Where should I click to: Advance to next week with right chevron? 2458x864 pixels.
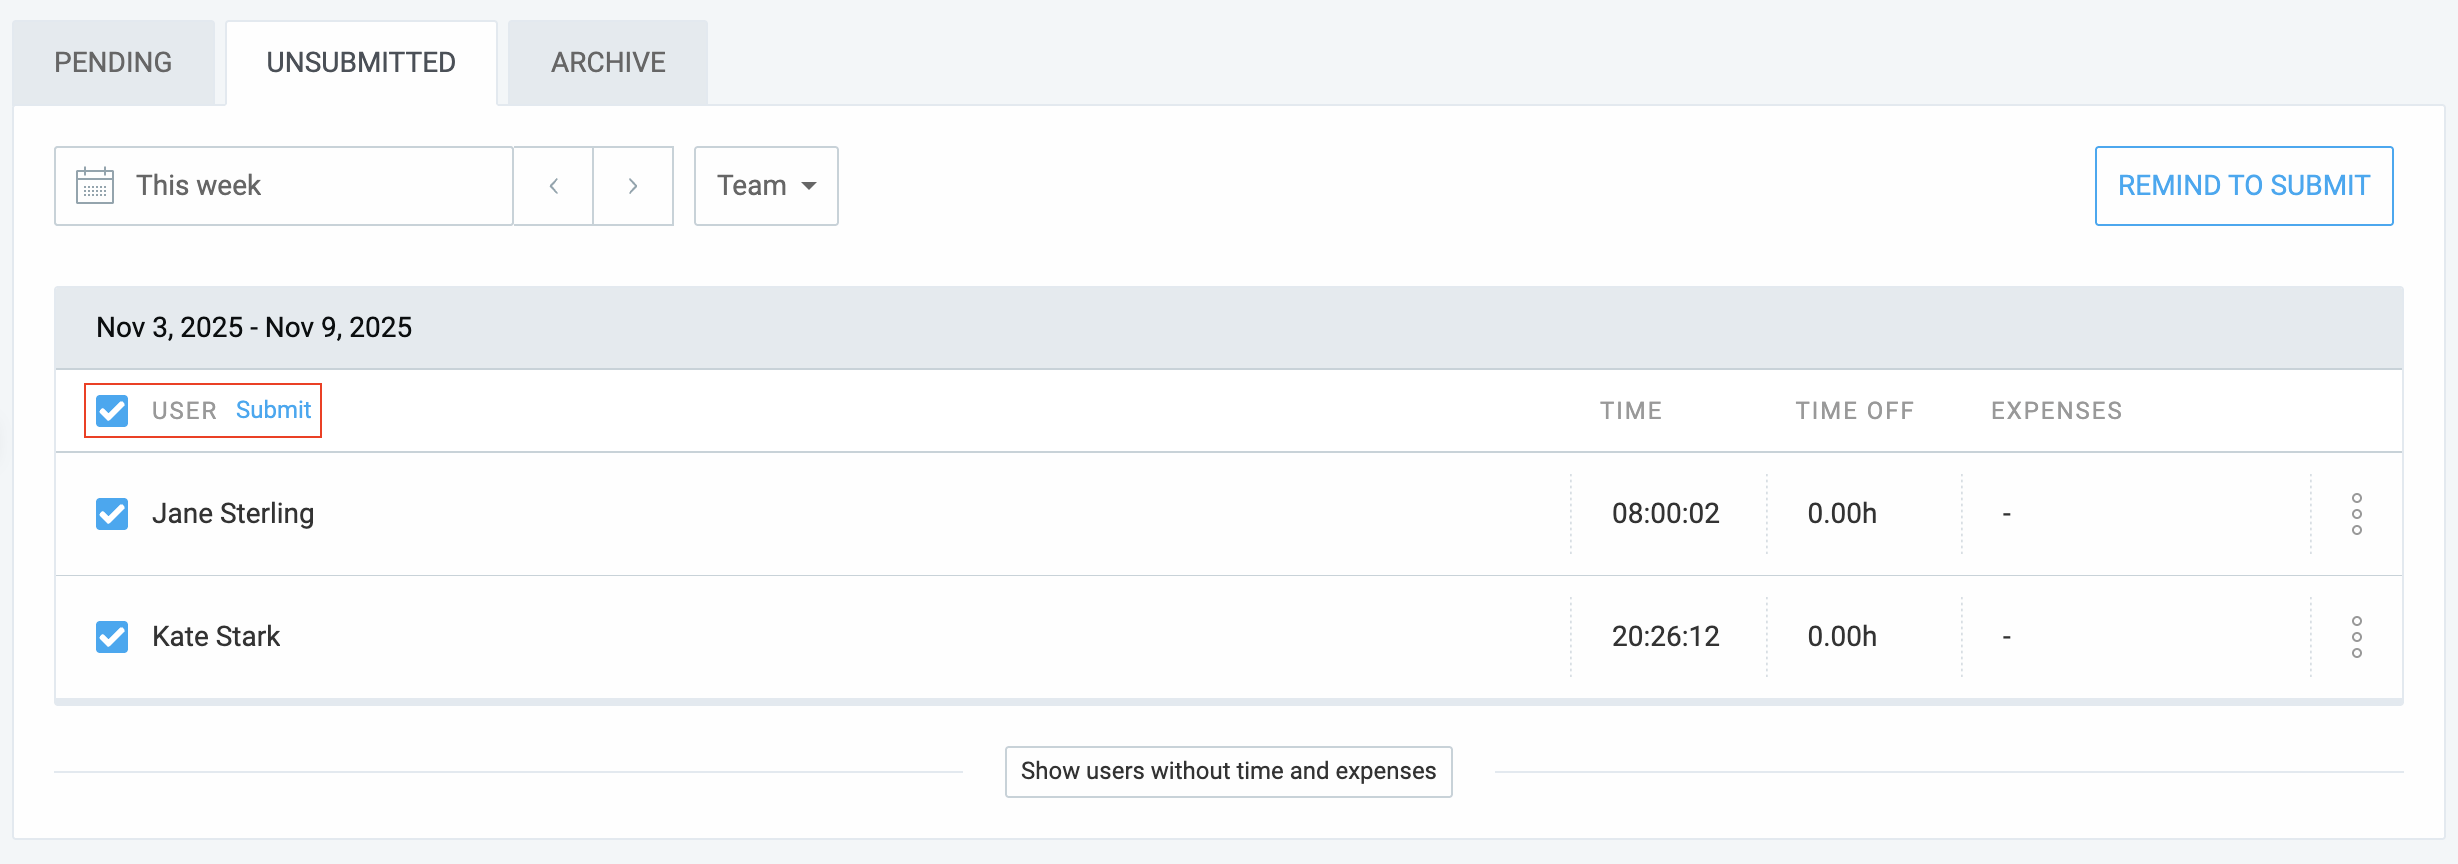coord(633,186)
